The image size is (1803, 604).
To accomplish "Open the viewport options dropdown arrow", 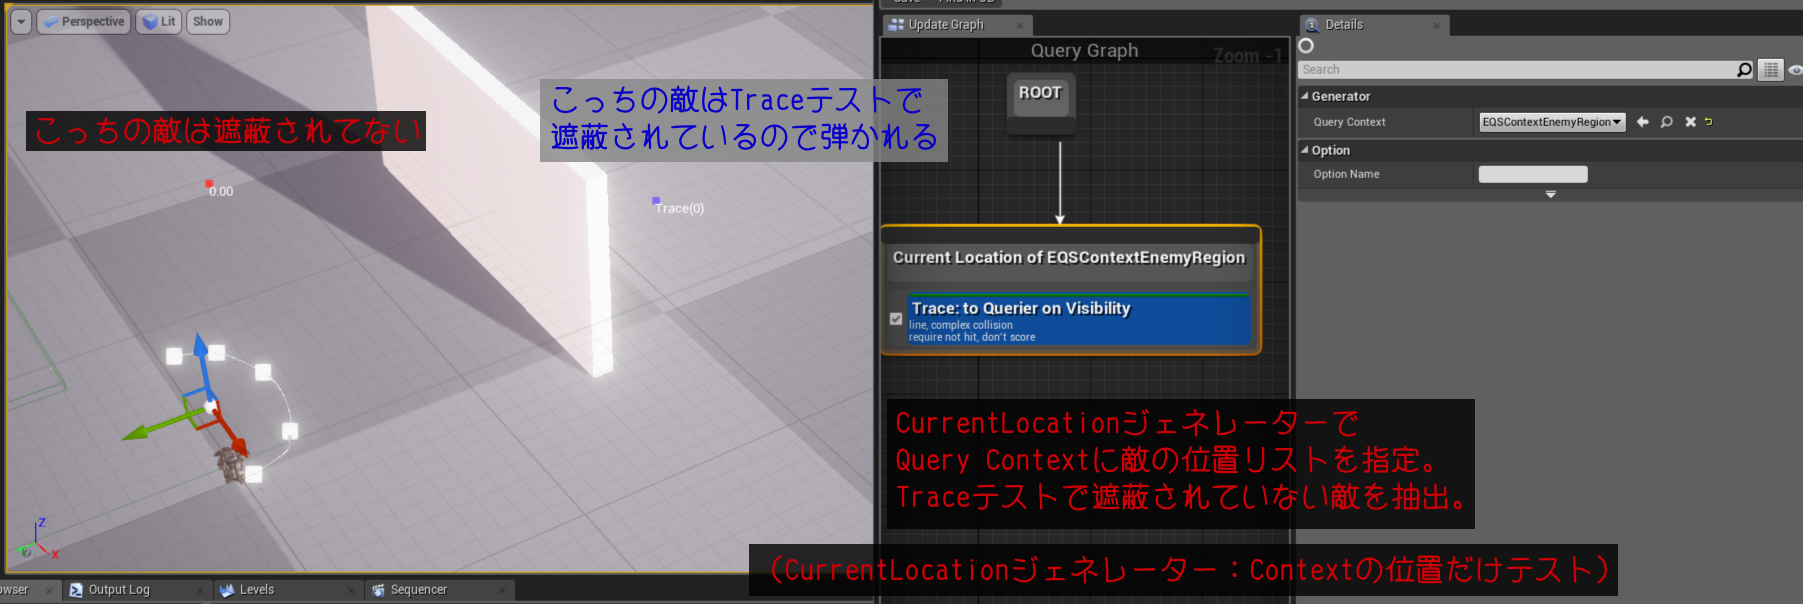I will (x=21, y=22).
